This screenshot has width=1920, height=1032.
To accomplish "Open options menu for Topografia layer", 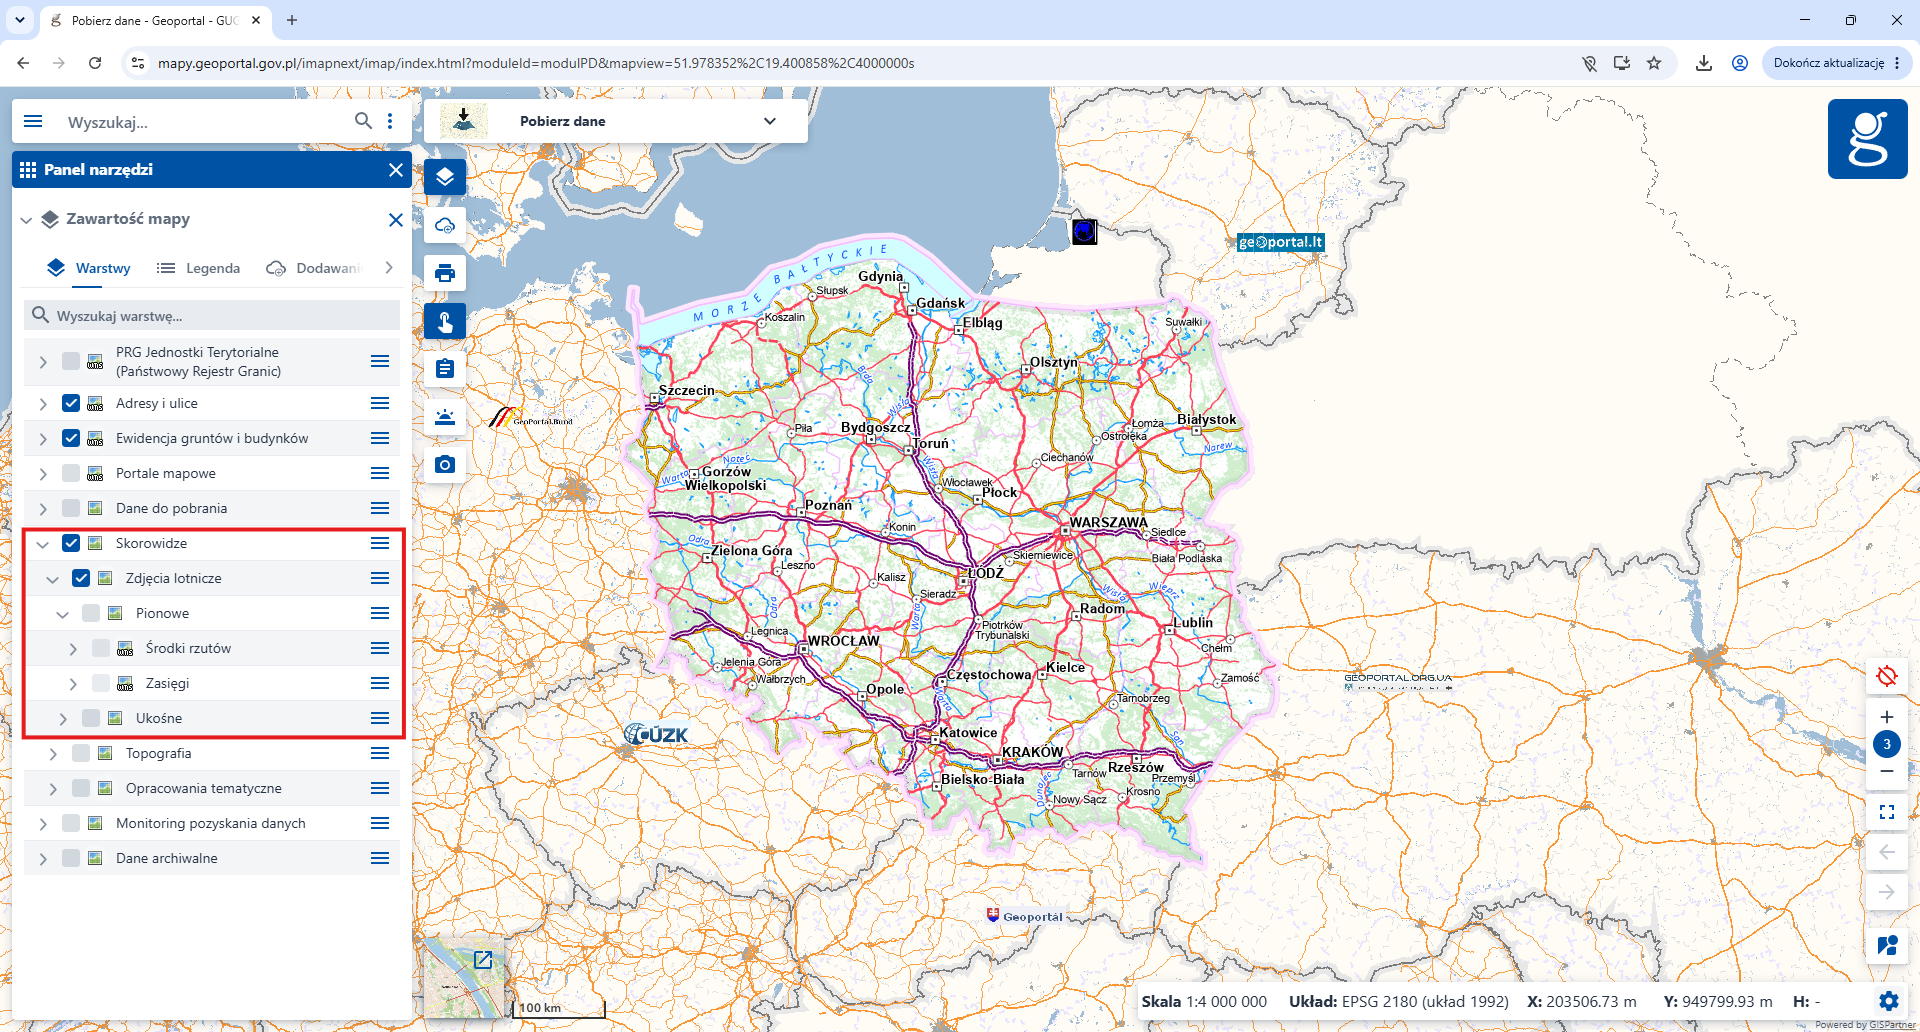I will [380, 753].
